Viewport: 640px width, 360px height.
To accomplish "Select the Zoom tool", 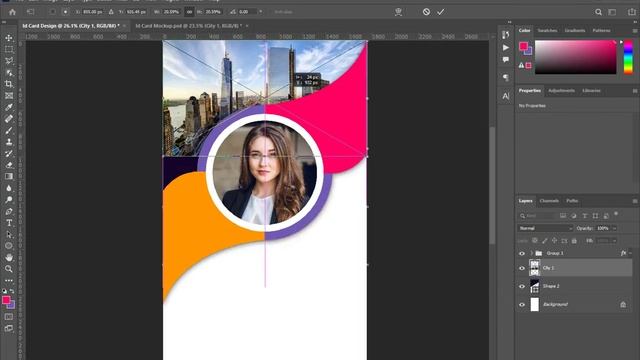I will point(9,269).
